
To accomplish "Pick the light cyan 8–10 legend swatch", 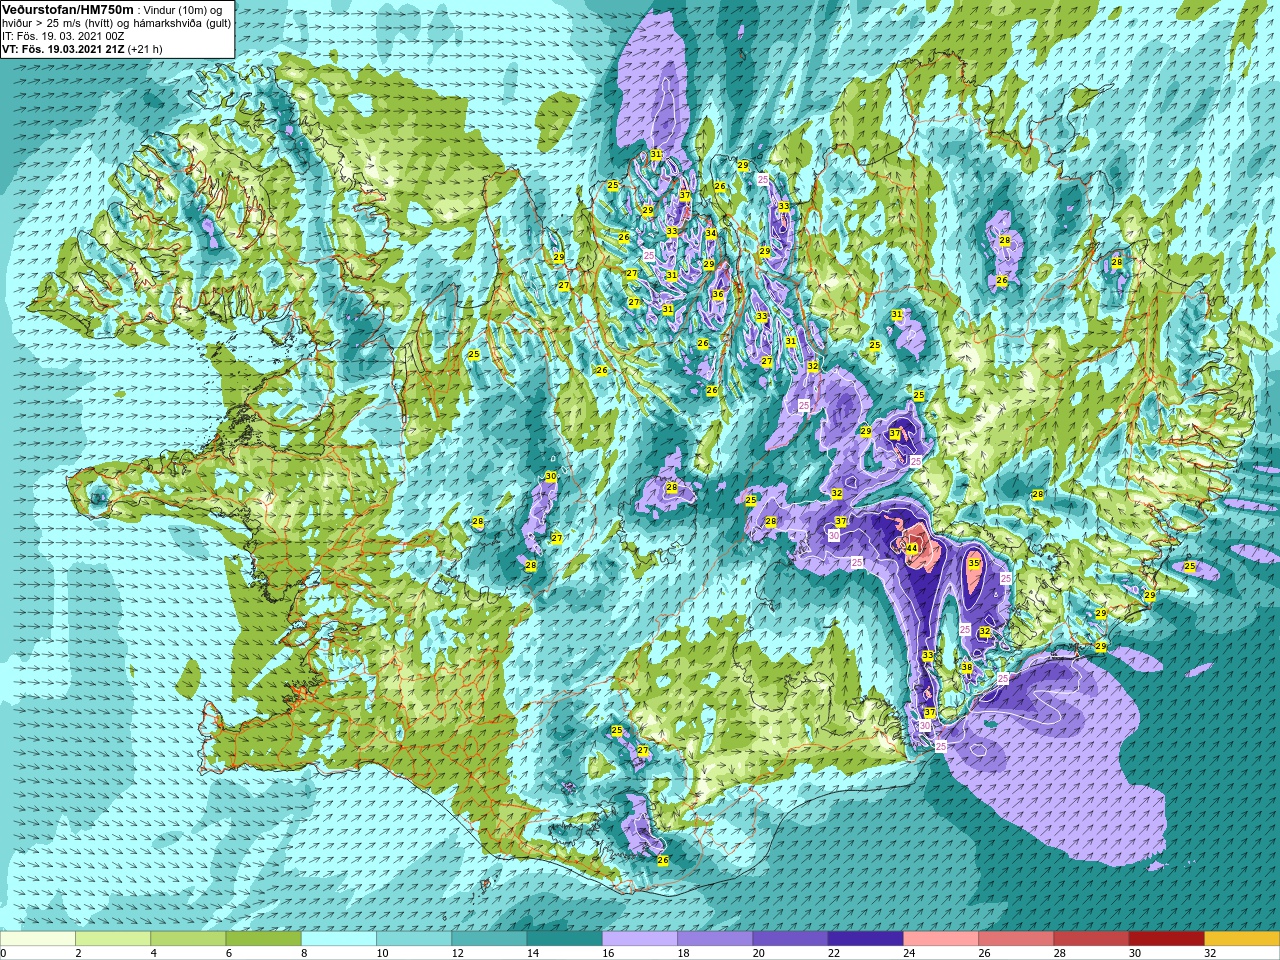I will tap(339, 939).
